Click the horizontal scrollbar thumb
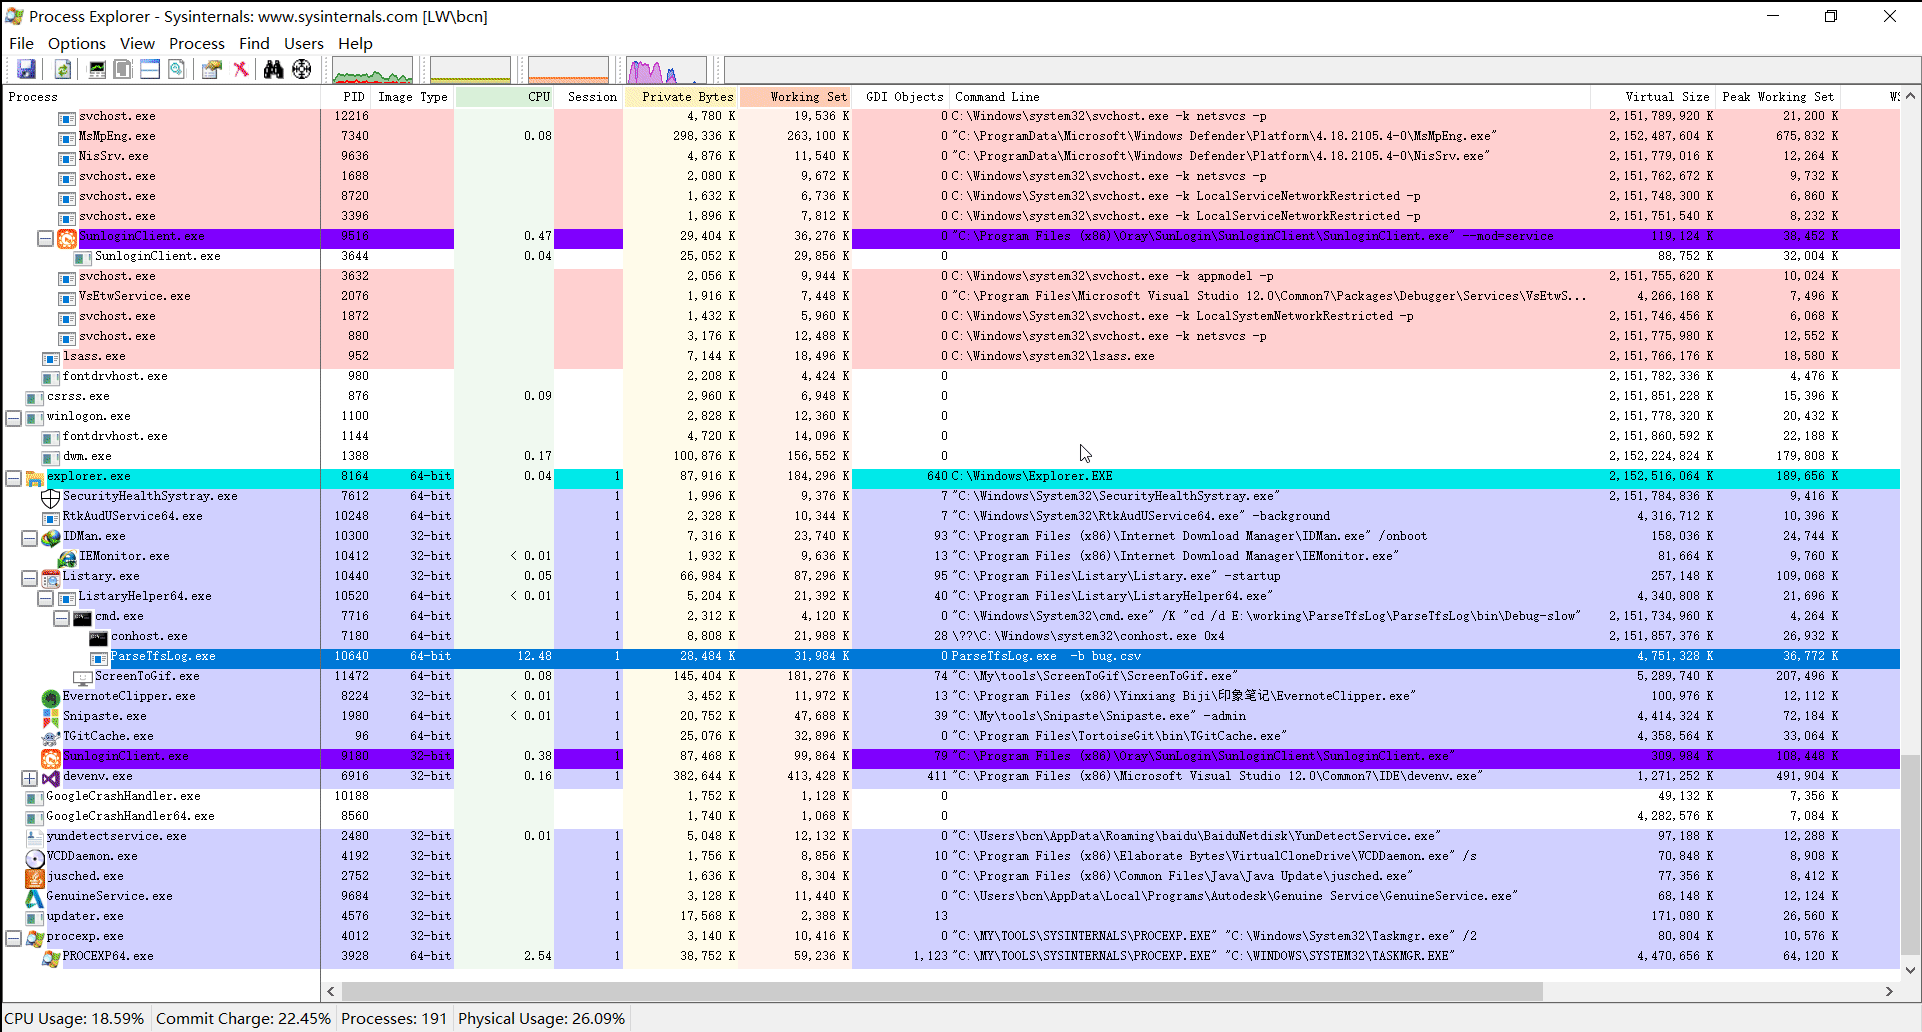 [x=942, y=991]
